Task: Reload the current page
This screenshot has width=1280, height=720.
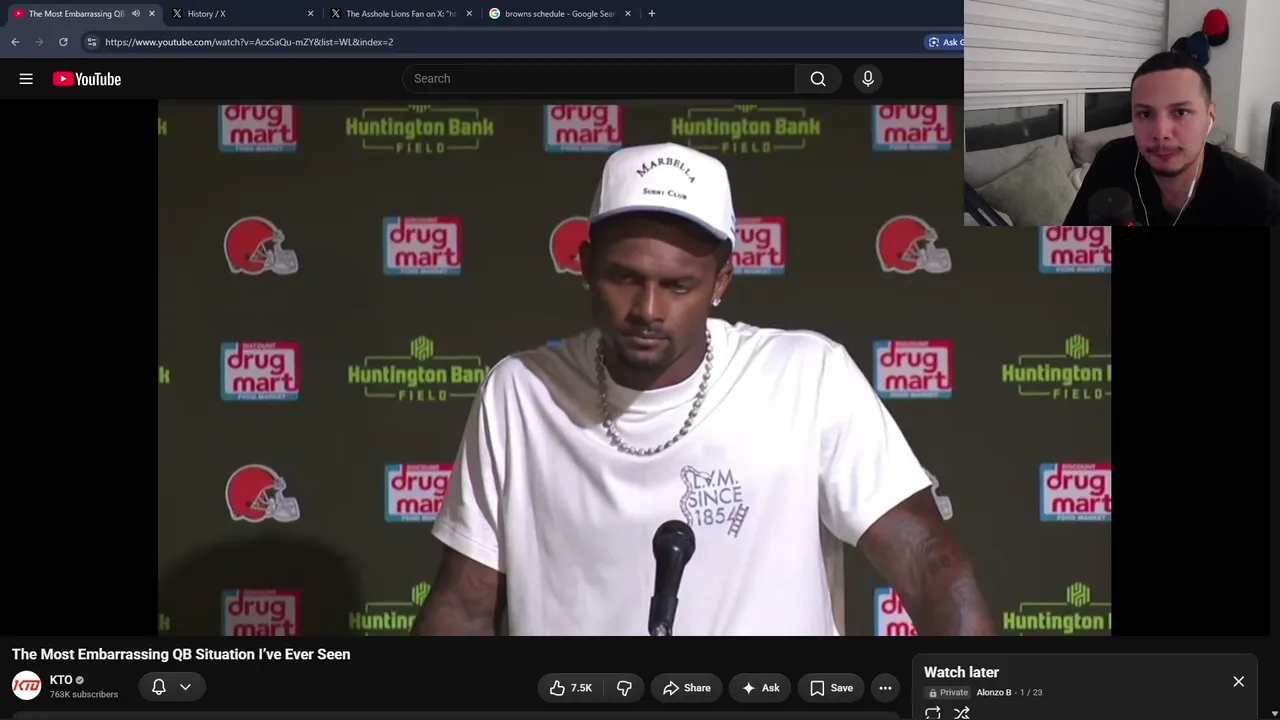Action: 63,42
